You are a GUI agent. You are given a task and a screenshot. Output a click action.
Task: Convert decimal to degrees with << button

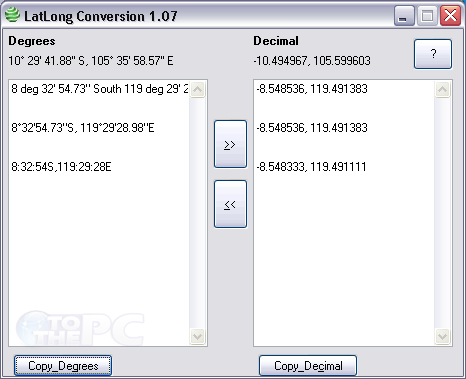(230, 204)
